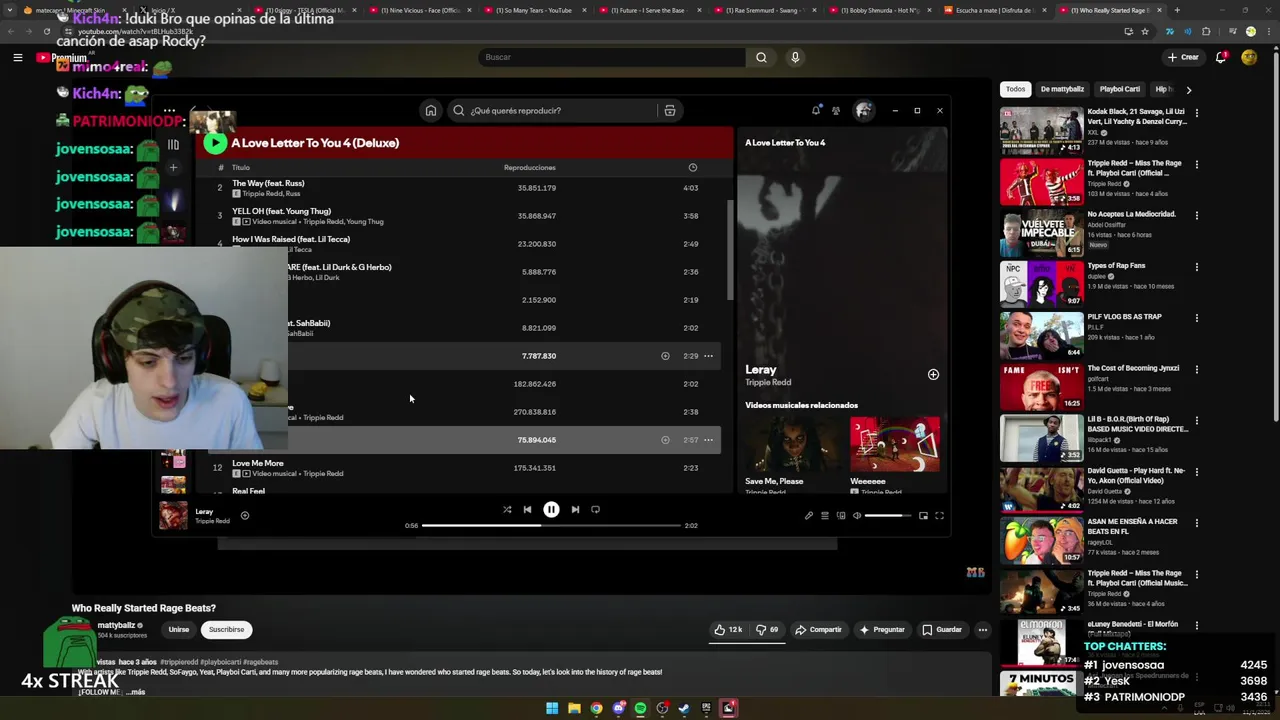Mute Spotify with the speaker icon
The height and width of the screenshot is (720, 1280).
click(x=857, y=516)
